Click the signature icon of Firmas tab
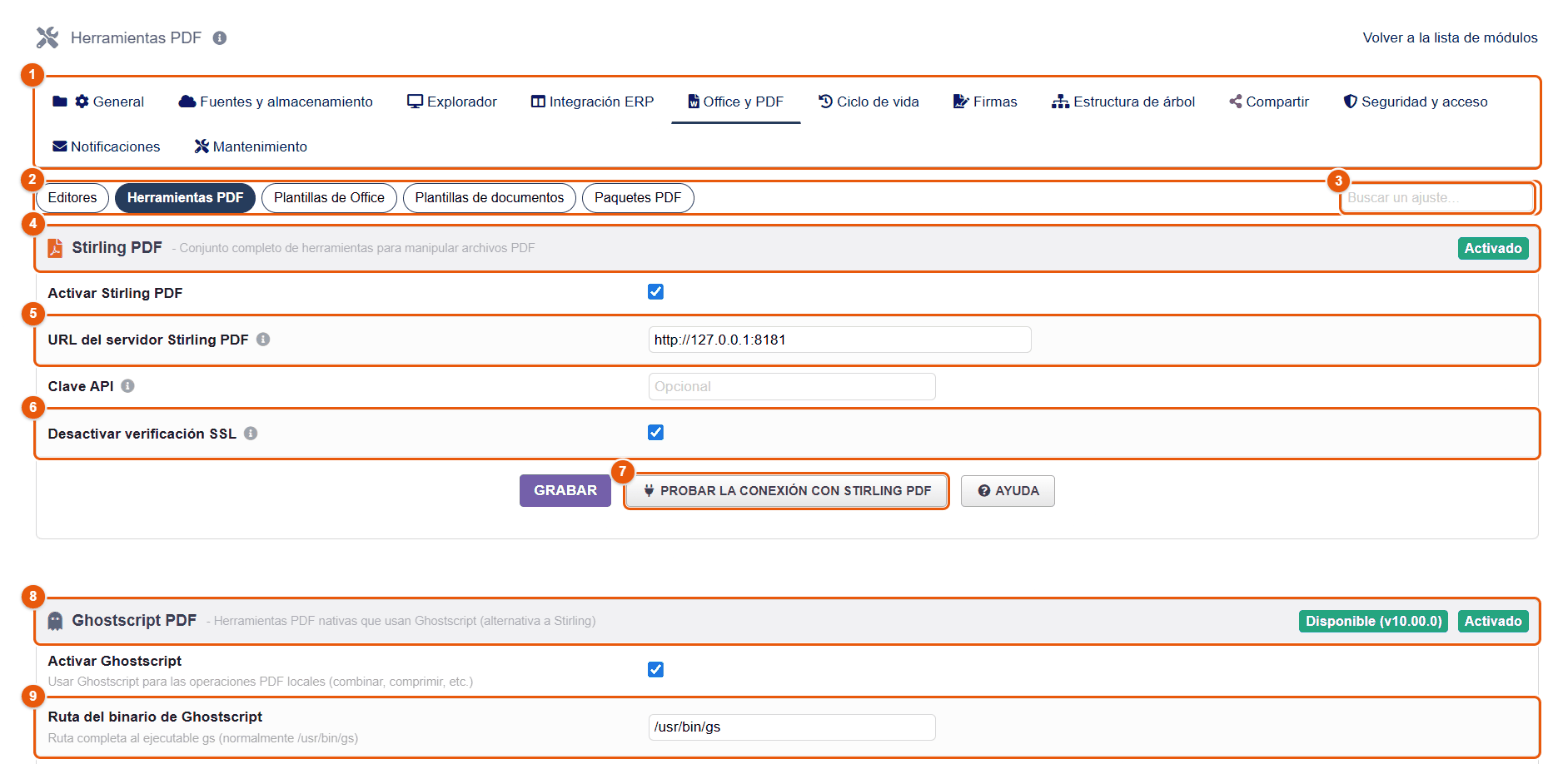 click(961, 101)
